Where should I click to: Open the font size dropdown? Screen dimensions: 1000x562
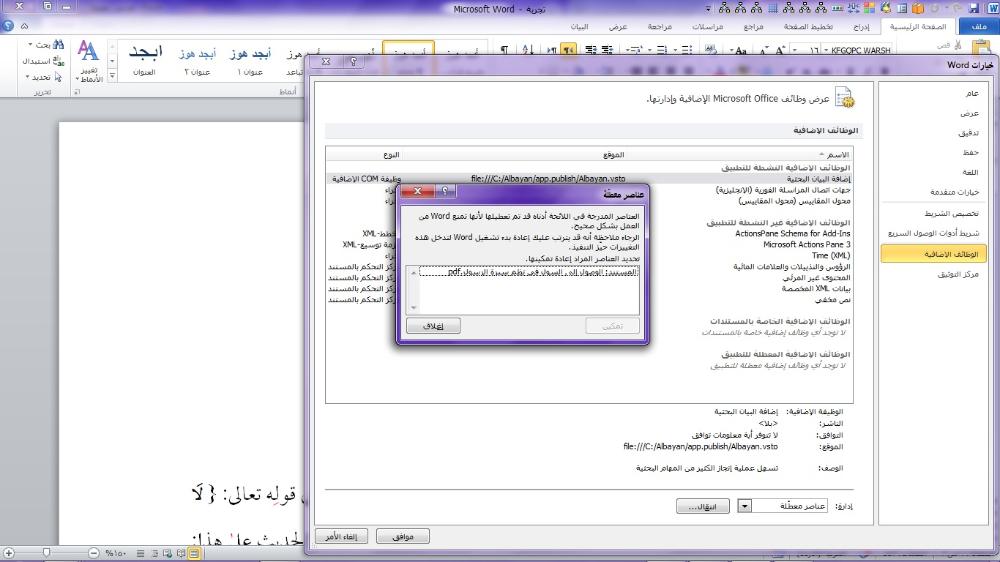point(795,50)
